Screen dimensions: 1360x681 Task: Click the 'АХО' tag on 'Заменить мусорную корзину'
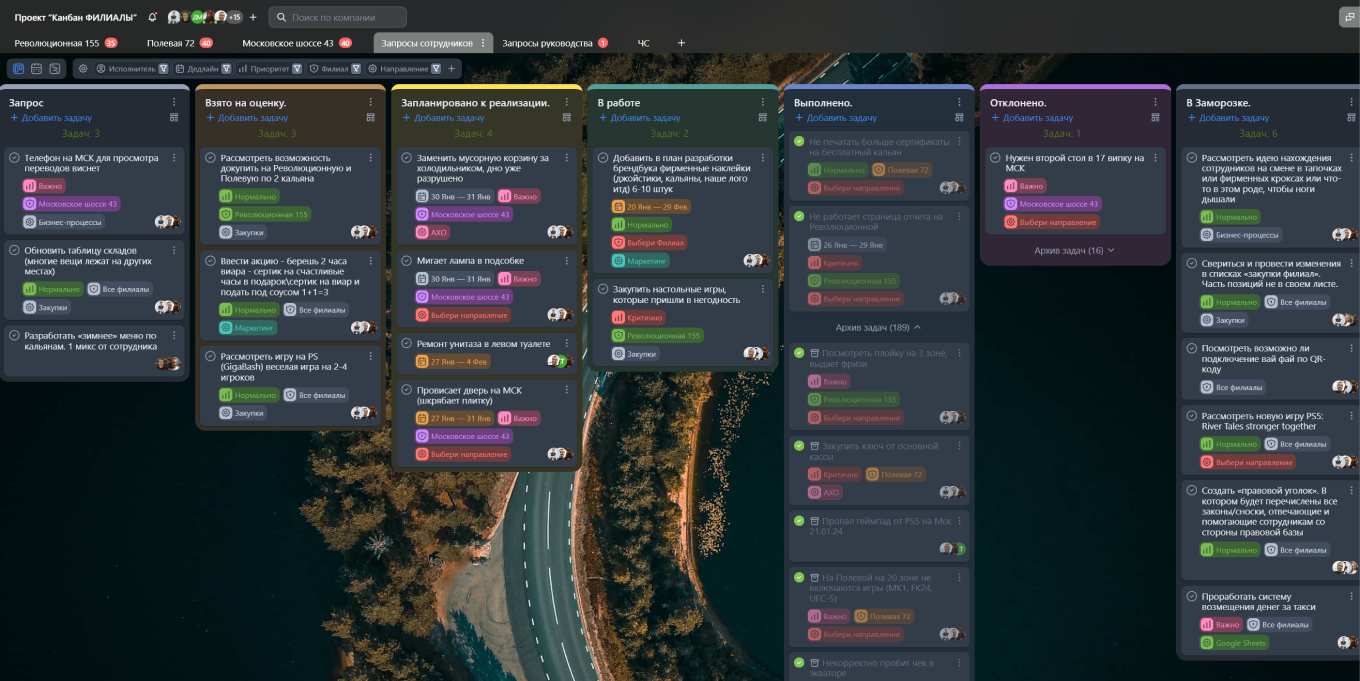click(x=432, y=232)
